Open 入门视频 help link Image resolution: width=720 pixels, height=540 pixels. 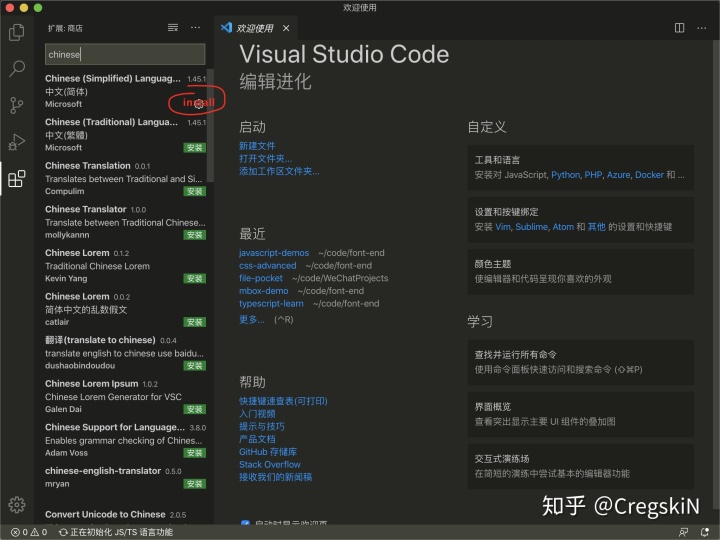tap(257, 414)
